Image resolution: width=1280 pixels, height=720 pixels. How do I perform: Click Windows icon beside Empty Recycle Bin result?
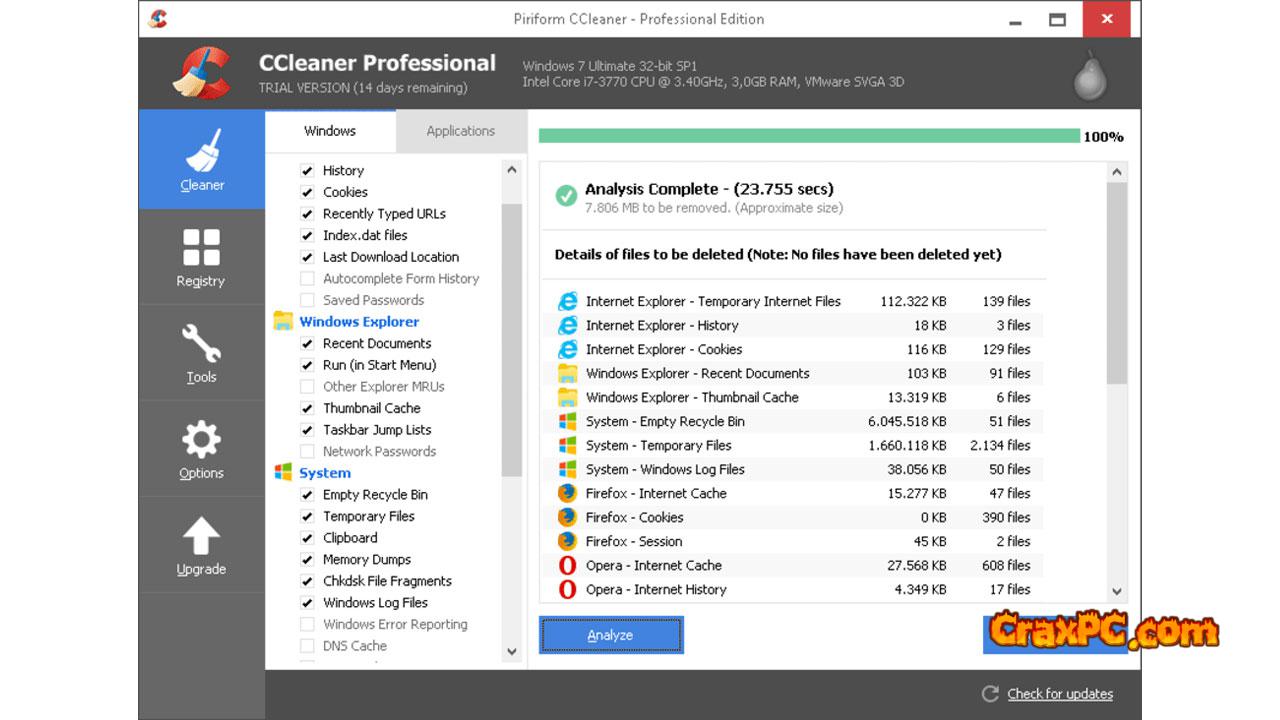click(567, 421)
